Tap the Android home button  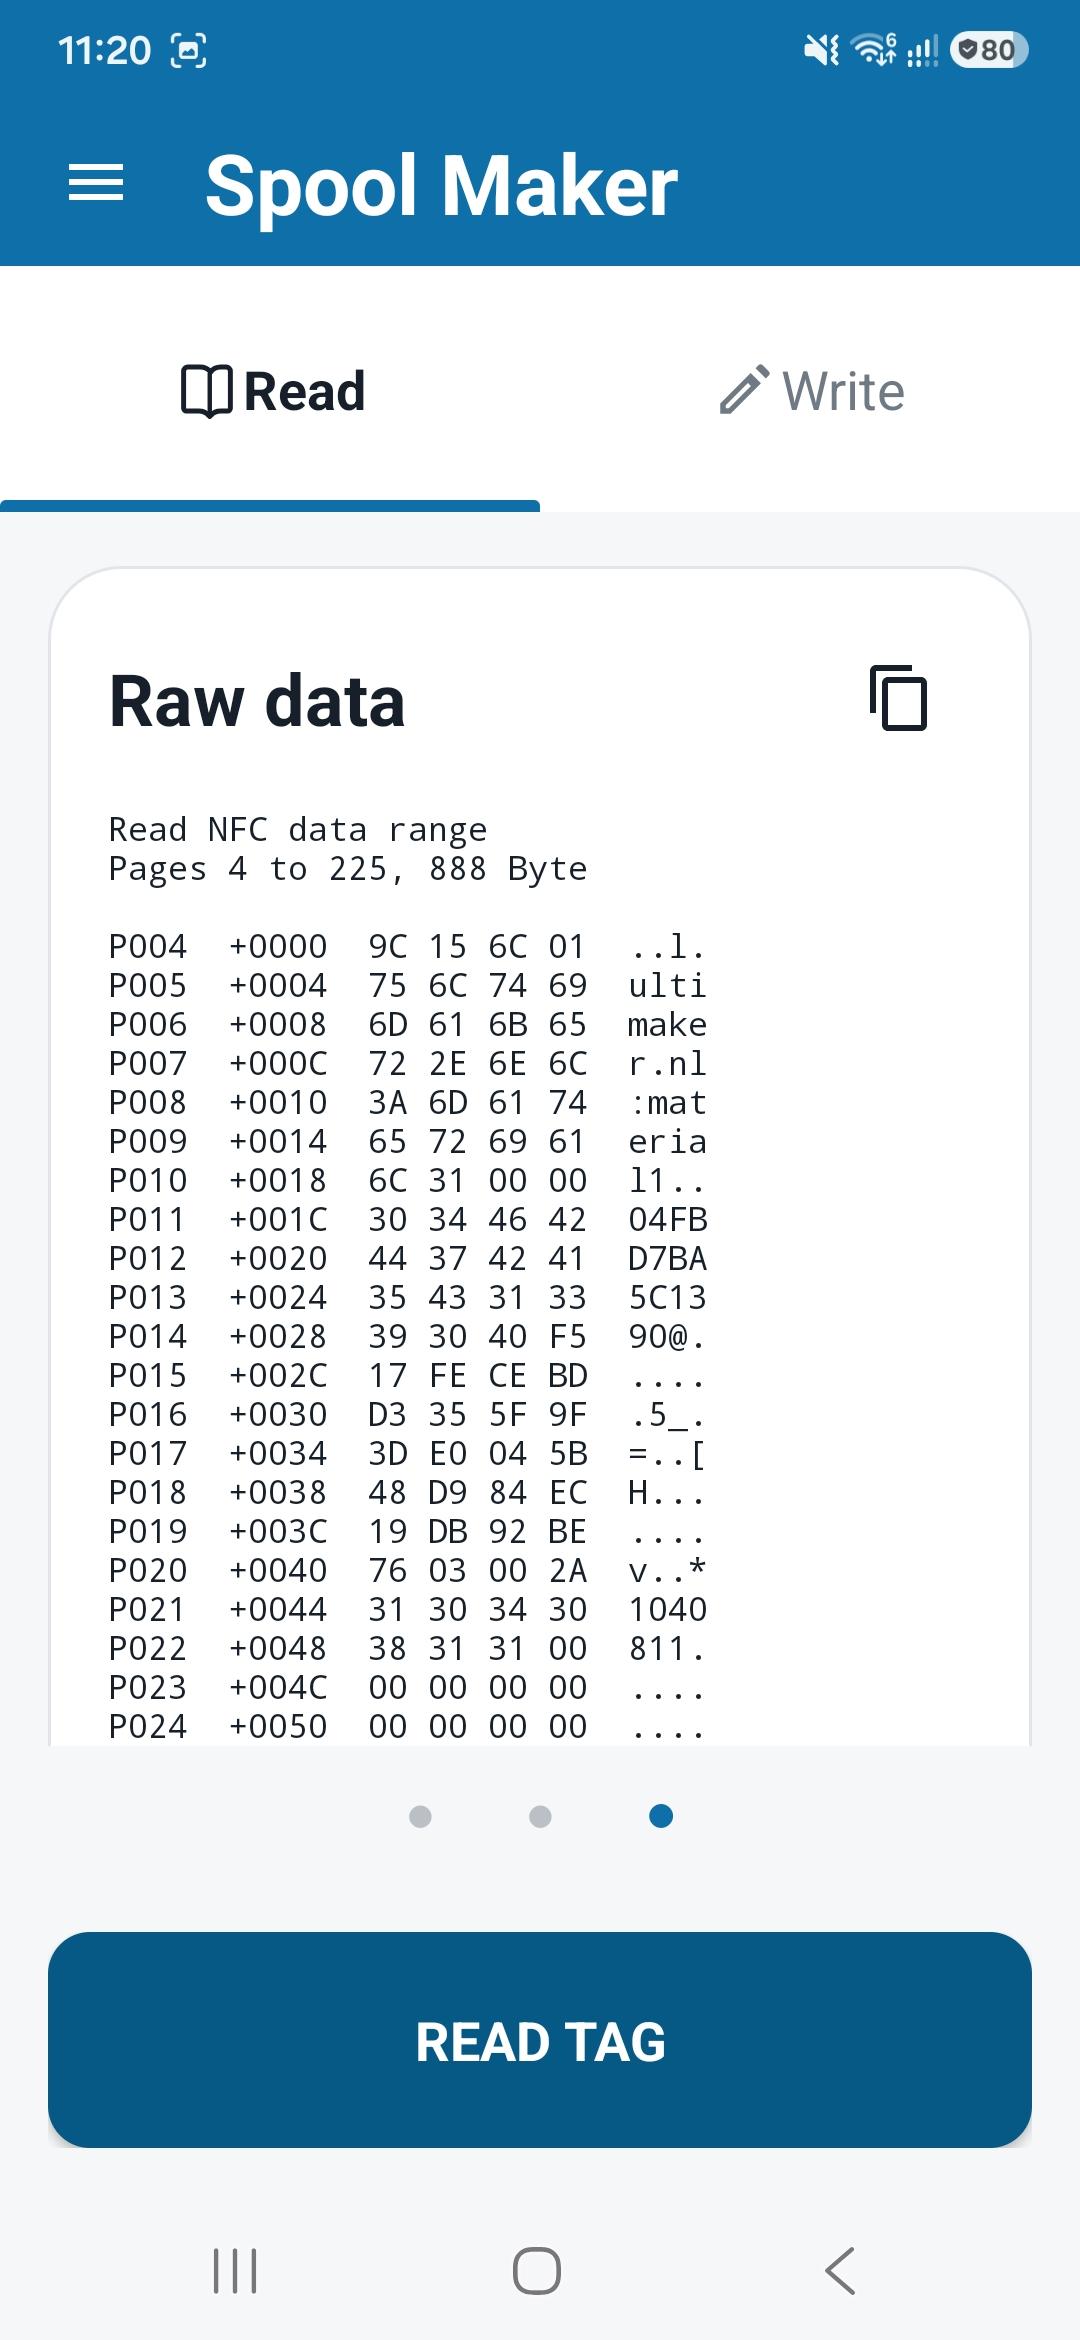[x=537, y=2270]
